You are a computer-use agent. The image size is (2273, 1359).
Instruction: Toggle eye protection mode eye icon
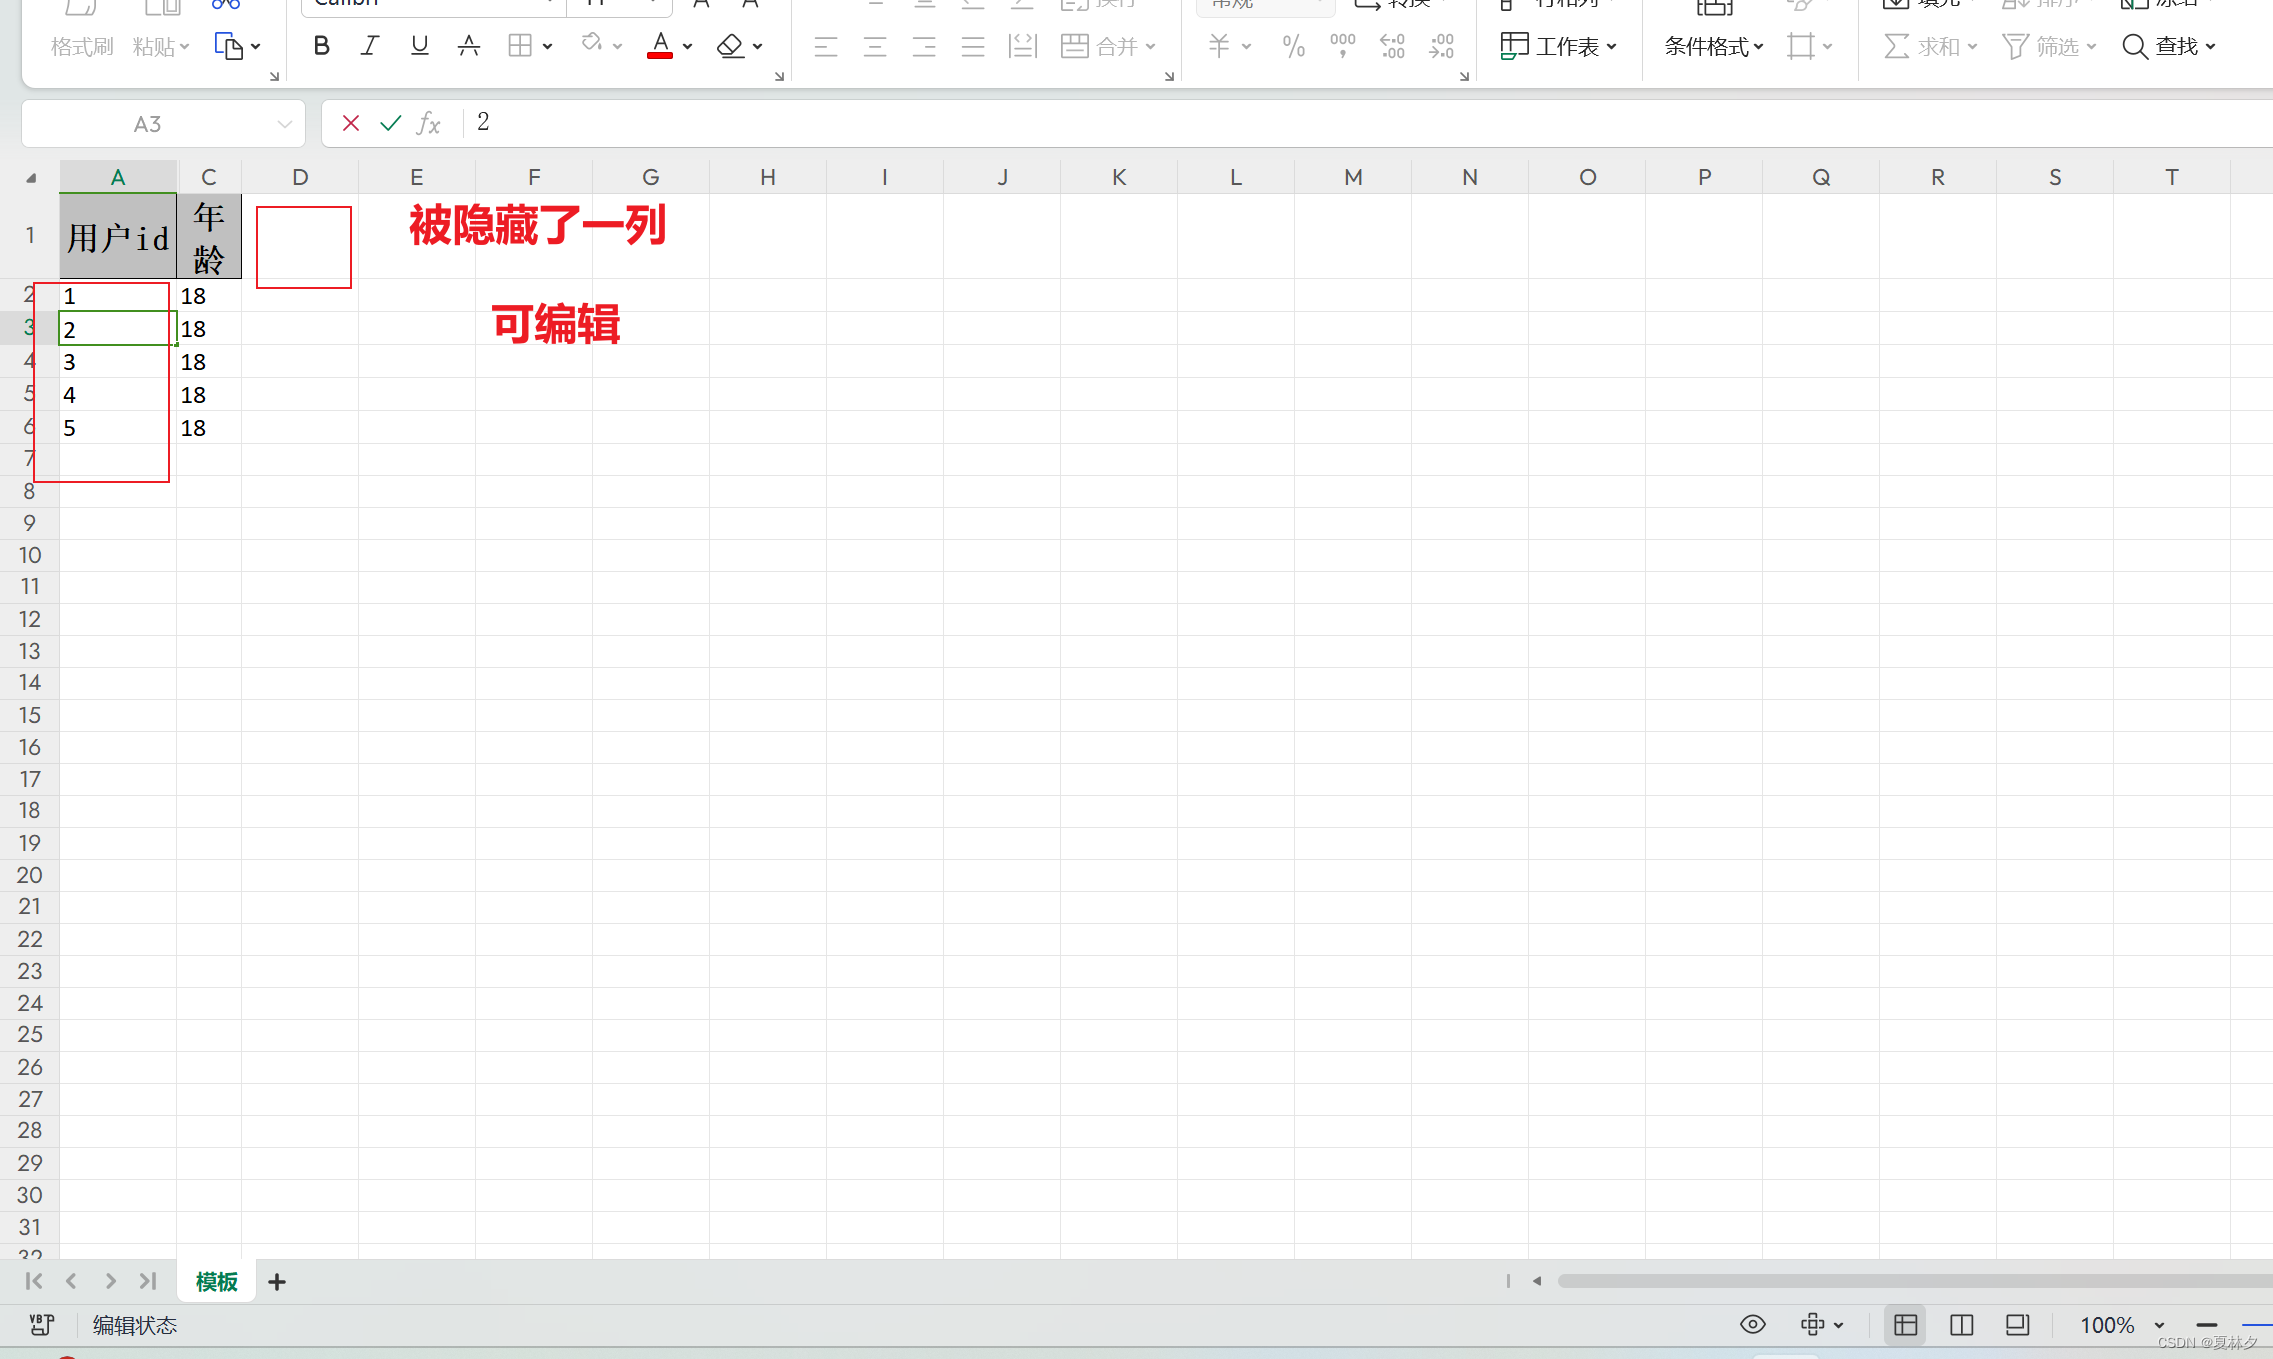1752,1325
